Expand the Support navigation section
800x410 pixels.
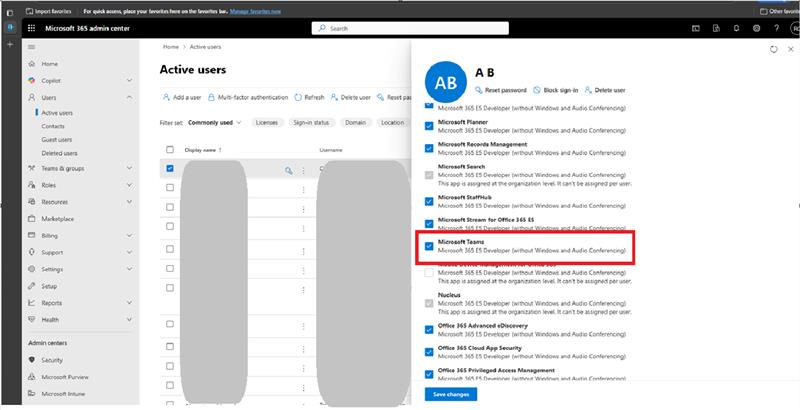point(129,252)
